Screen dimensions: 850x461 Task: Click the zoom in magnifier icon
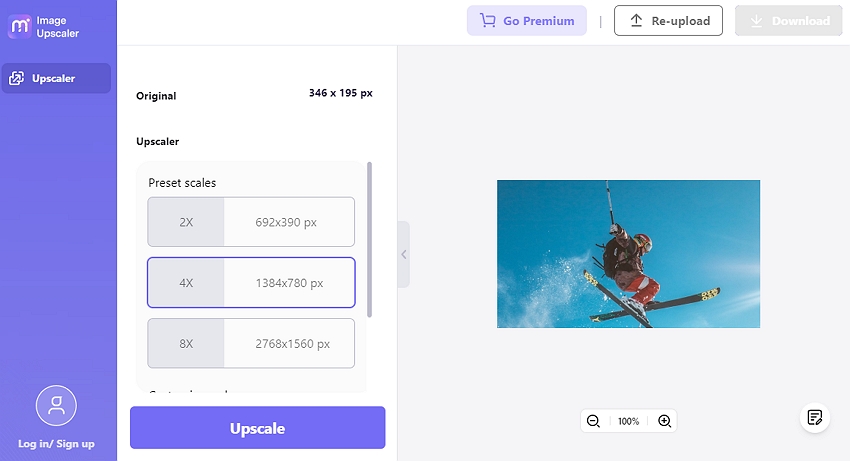pyautogui.click(x=664, y=421)
